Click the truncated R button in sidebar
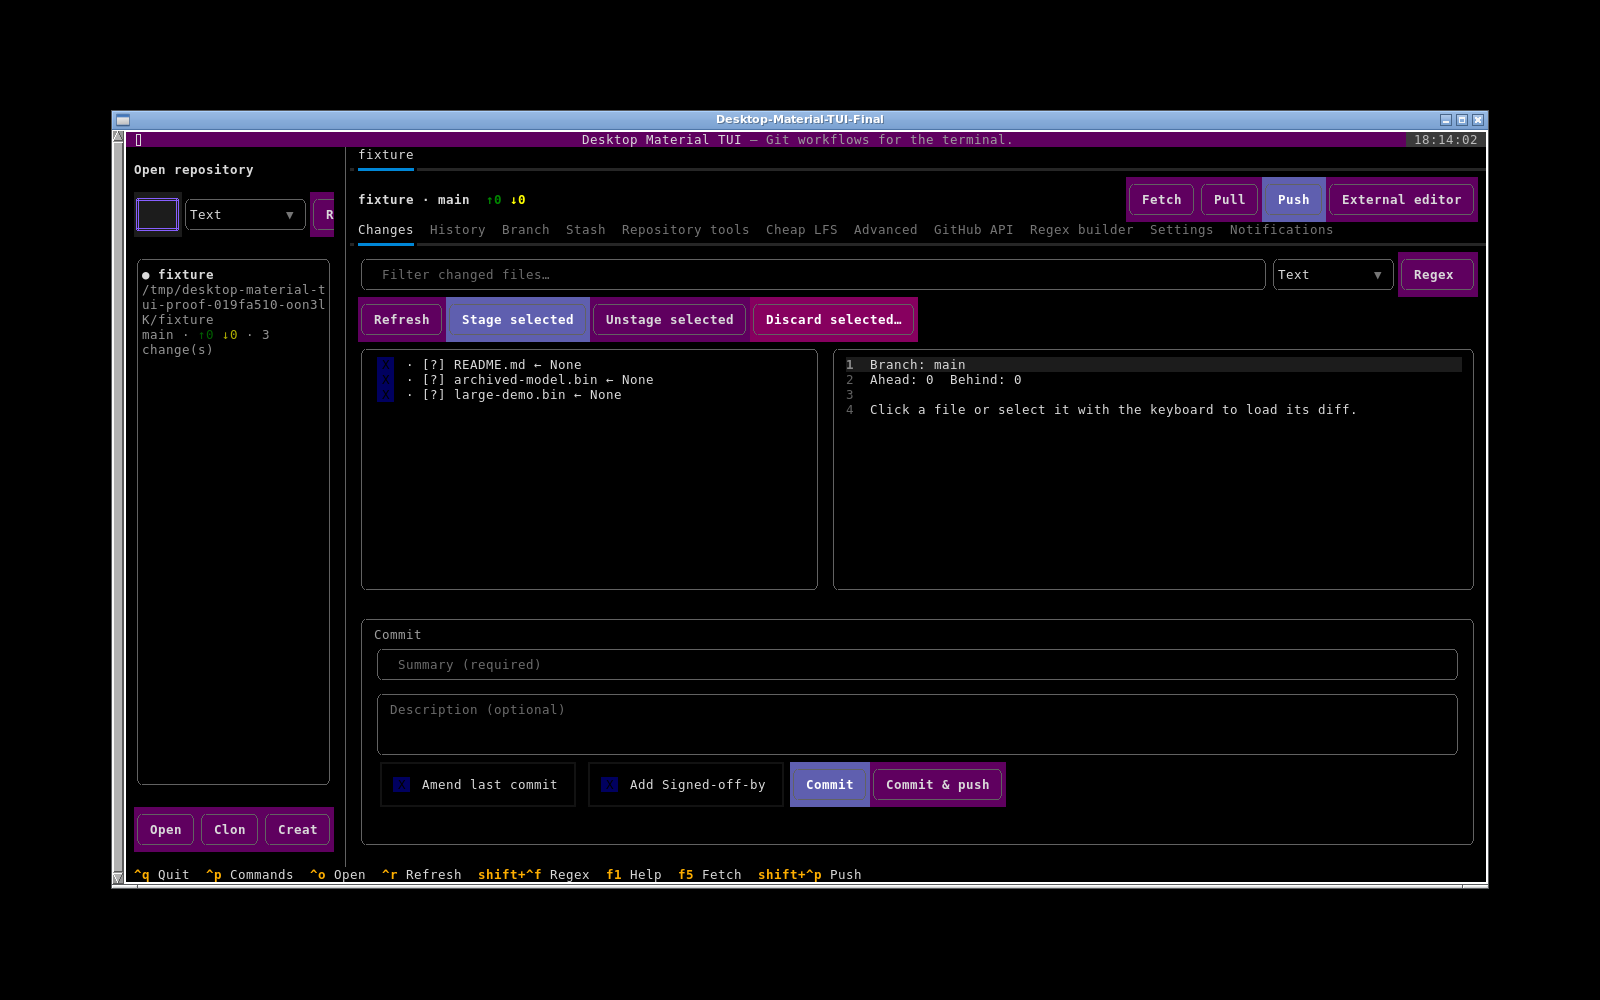Viewport: 1600px width, 1000px height. point(324,215)
